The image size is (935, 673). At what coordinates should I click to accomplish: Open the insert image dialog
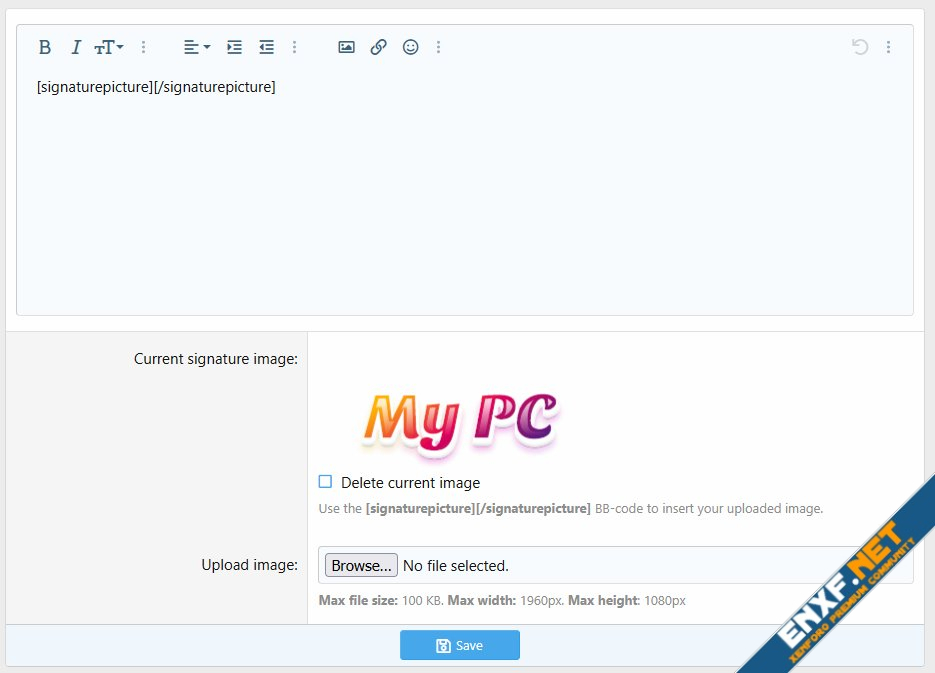coord(346,47)
